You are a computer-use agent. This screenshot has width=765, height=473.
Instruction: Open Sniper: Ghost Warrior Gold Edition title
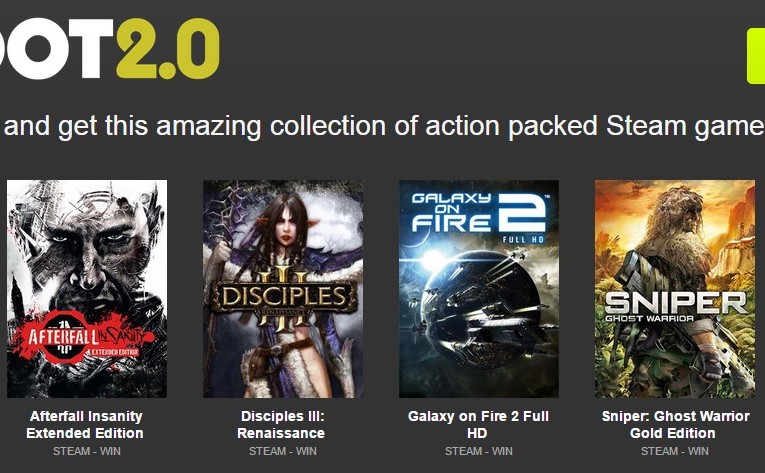675,425
